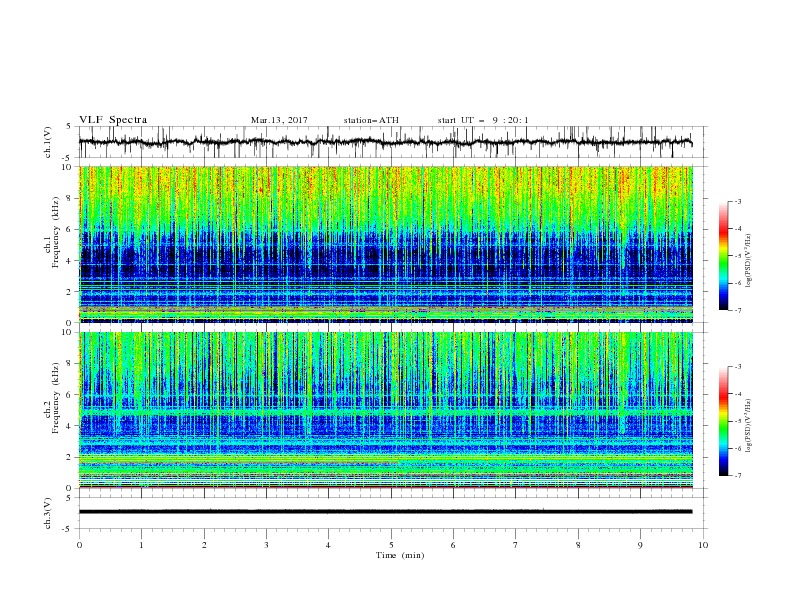Click the 'ch.3(V)' waveform axis label

pyautogui.click(x=48, y=513)
